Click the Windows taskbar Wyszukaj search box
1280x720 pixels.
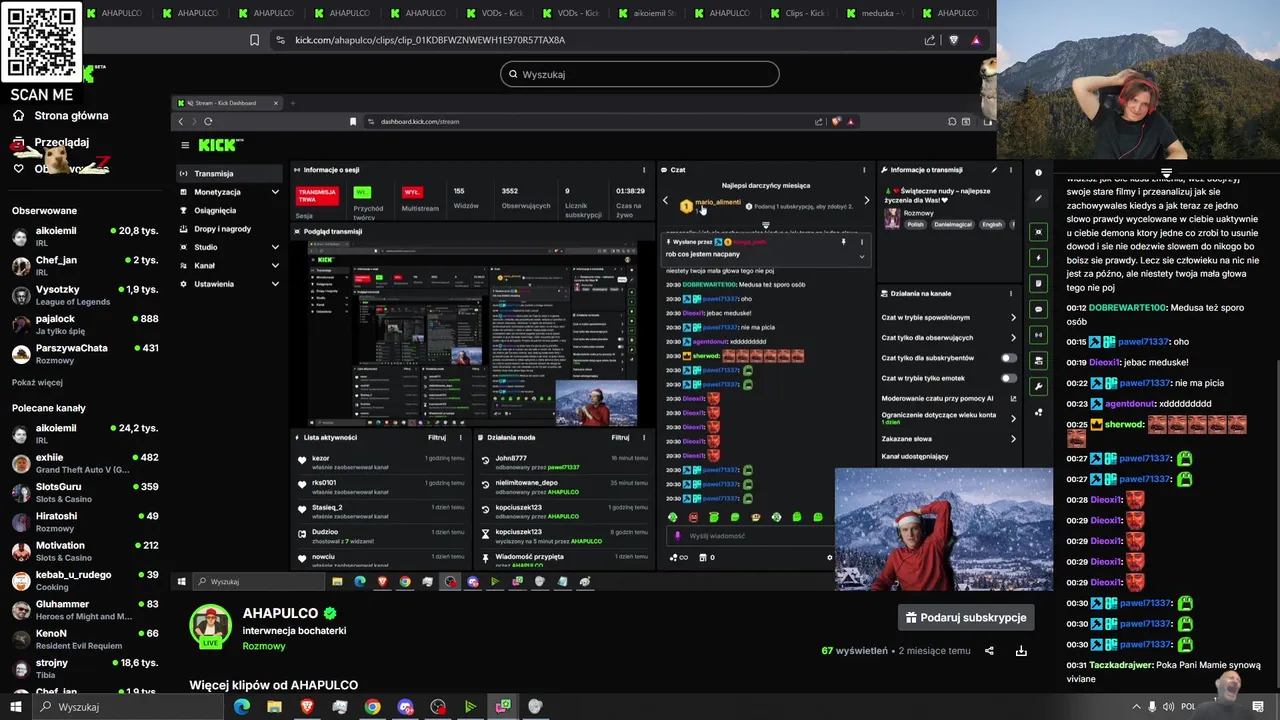pyautogui.click(x=130, y=707)
